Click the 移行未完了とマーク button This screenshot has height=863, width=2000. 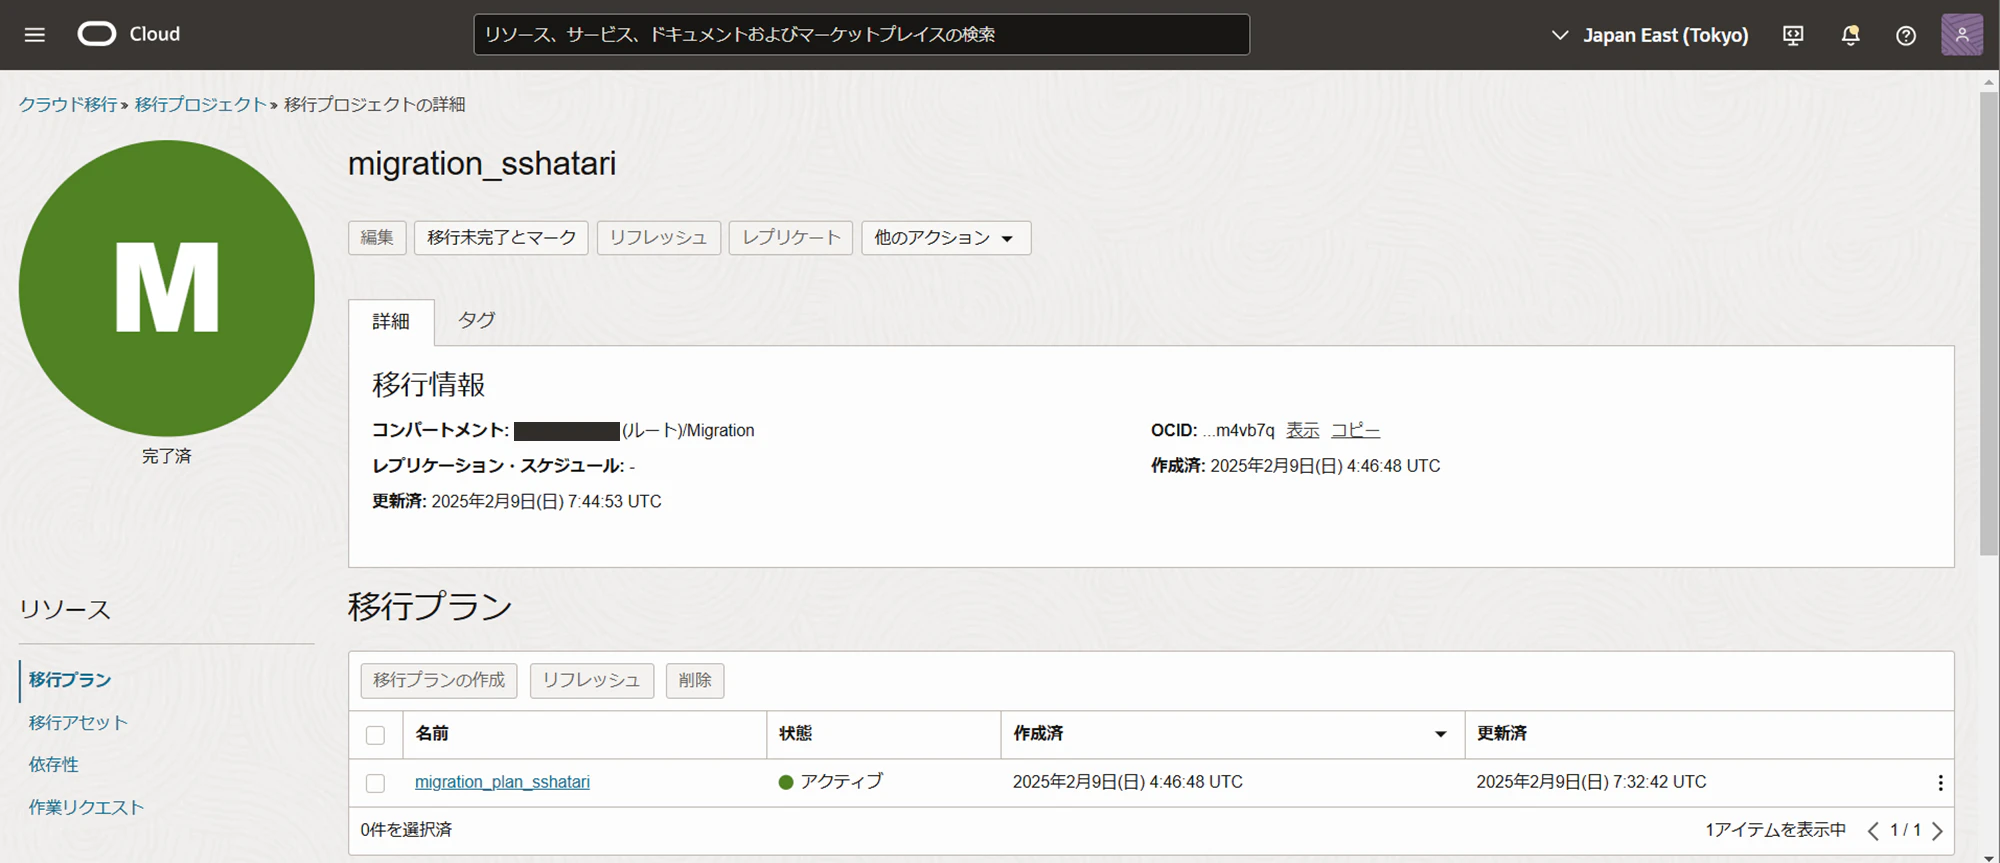tap(501, 238)
